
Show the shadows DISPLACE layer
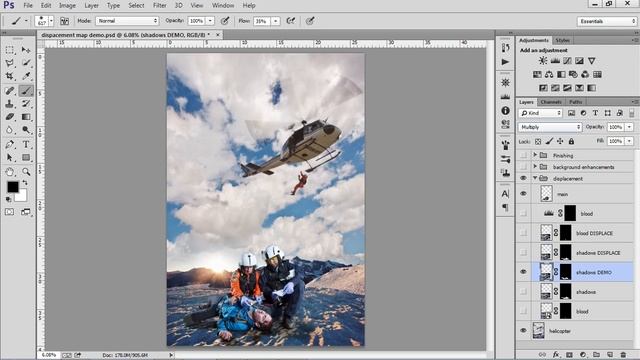523,253
